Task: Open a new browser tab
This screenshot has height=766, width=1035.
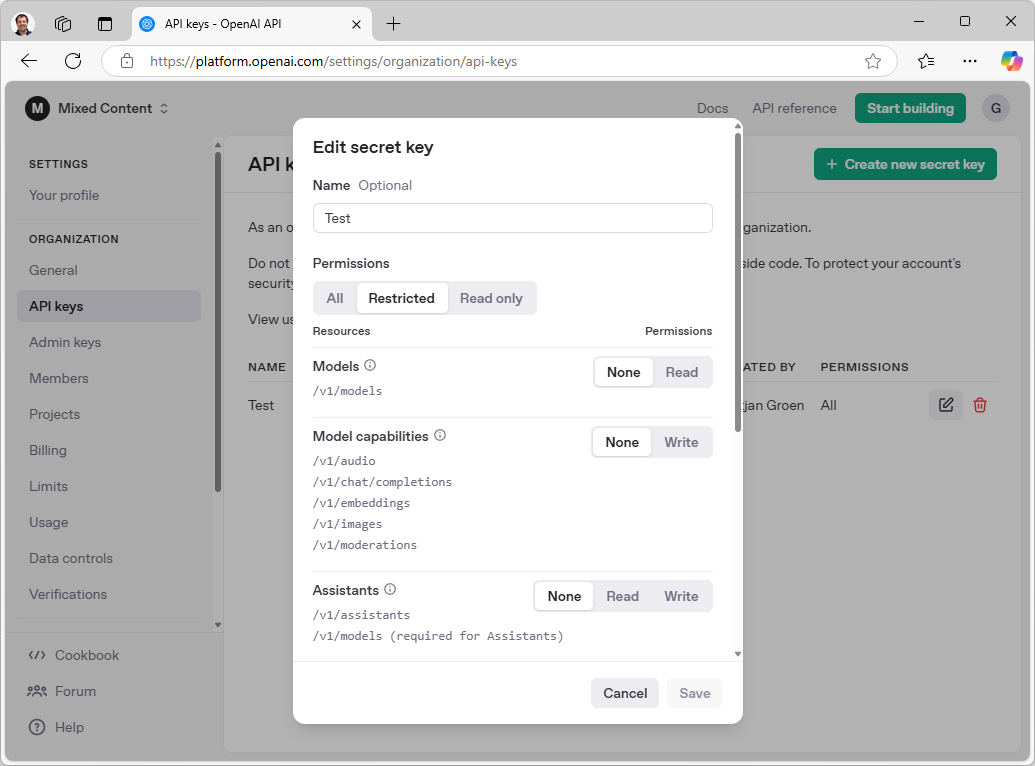Action: (393, 24)
